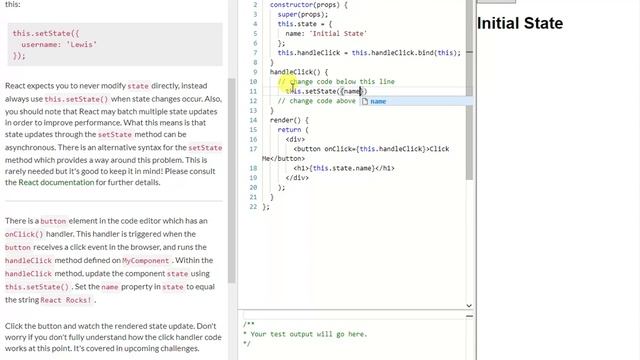Click the file icon beside autocomplete 'name'
The width and height of the screenshot is (640, 360).
(x=365, y=101)
